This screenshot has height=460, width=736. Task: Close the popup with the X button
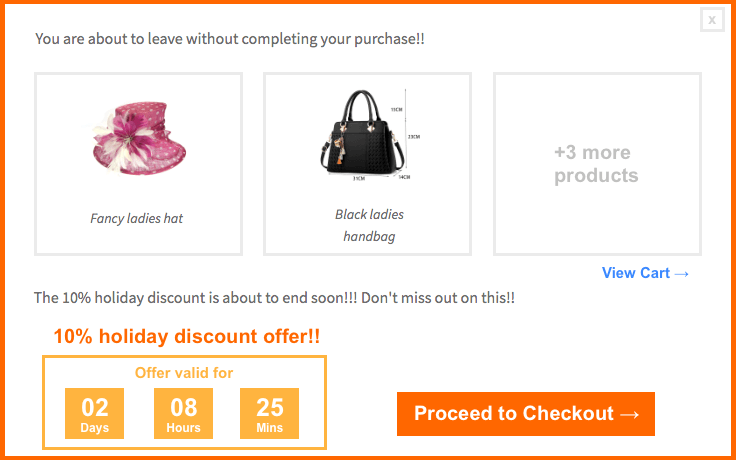[712, 19]
